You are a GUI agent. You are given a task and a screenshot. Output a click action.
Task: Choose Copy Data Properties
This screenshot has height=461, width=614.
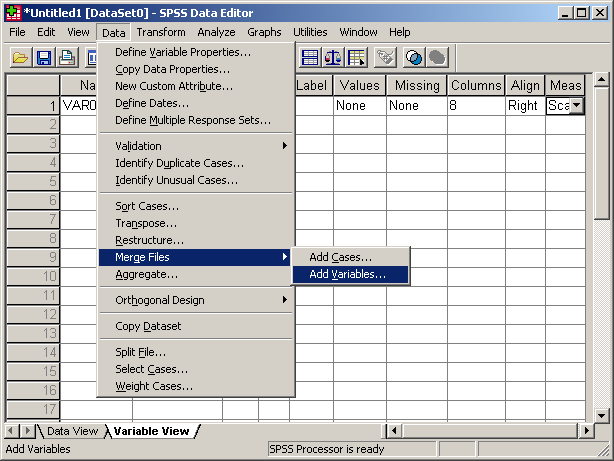pyautogui.click(x=195, y=69)
